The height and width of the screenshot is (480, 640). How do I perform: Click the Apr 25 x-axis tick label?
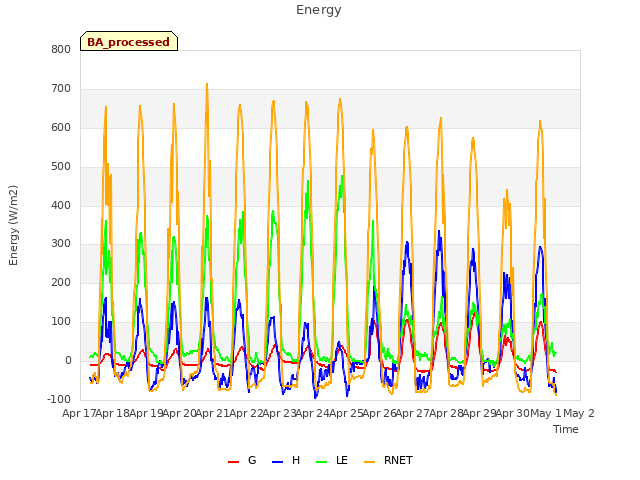pyautogui.click(x=346, y=413)
